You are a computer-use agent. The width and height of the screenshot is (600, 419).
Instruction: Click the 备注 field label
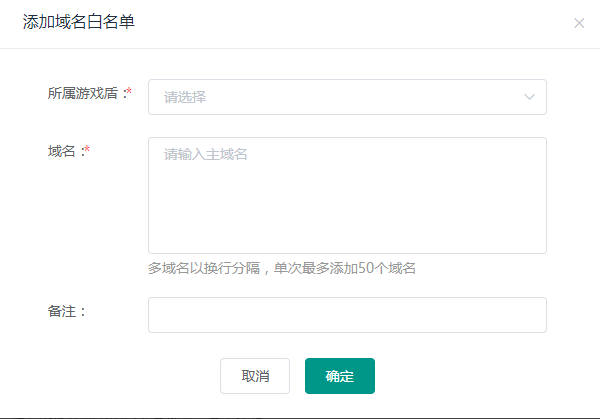(x=62, y=311)
